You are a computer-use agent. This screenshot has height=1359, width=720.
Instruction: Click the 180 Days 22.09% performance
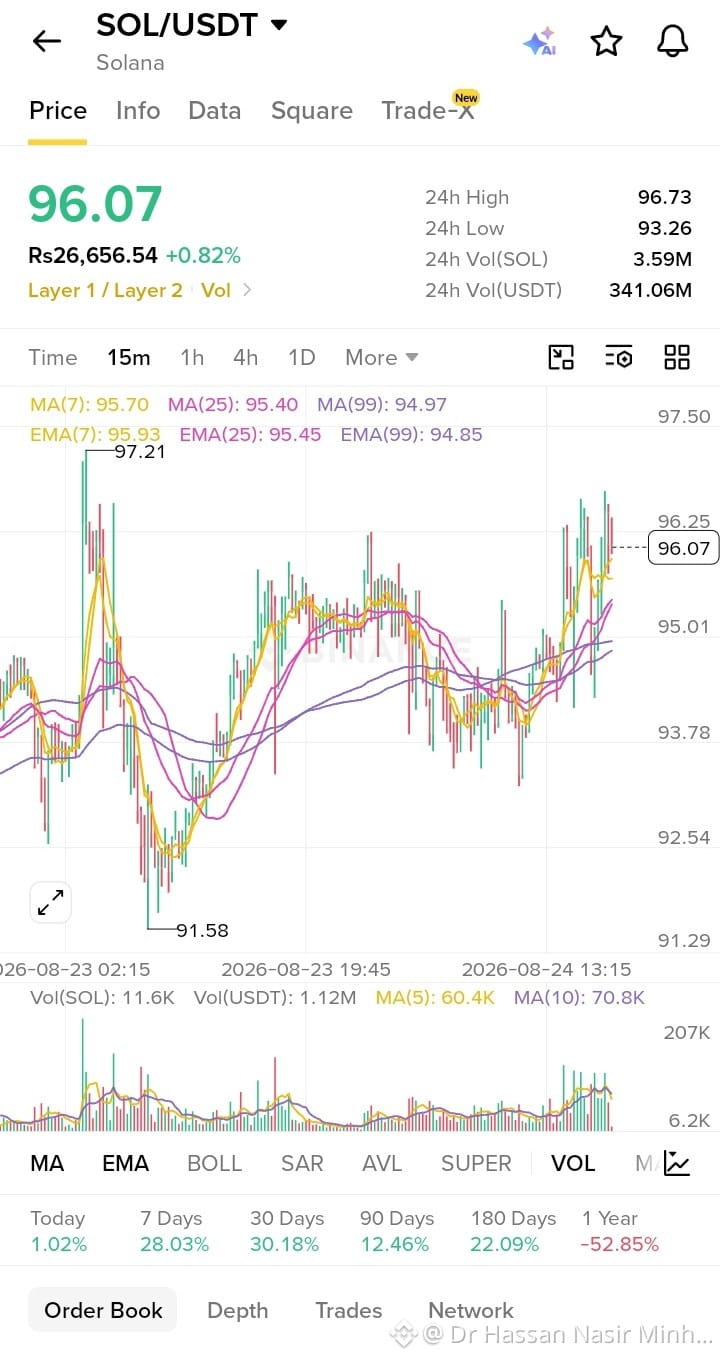click(x=513, y=1231)
